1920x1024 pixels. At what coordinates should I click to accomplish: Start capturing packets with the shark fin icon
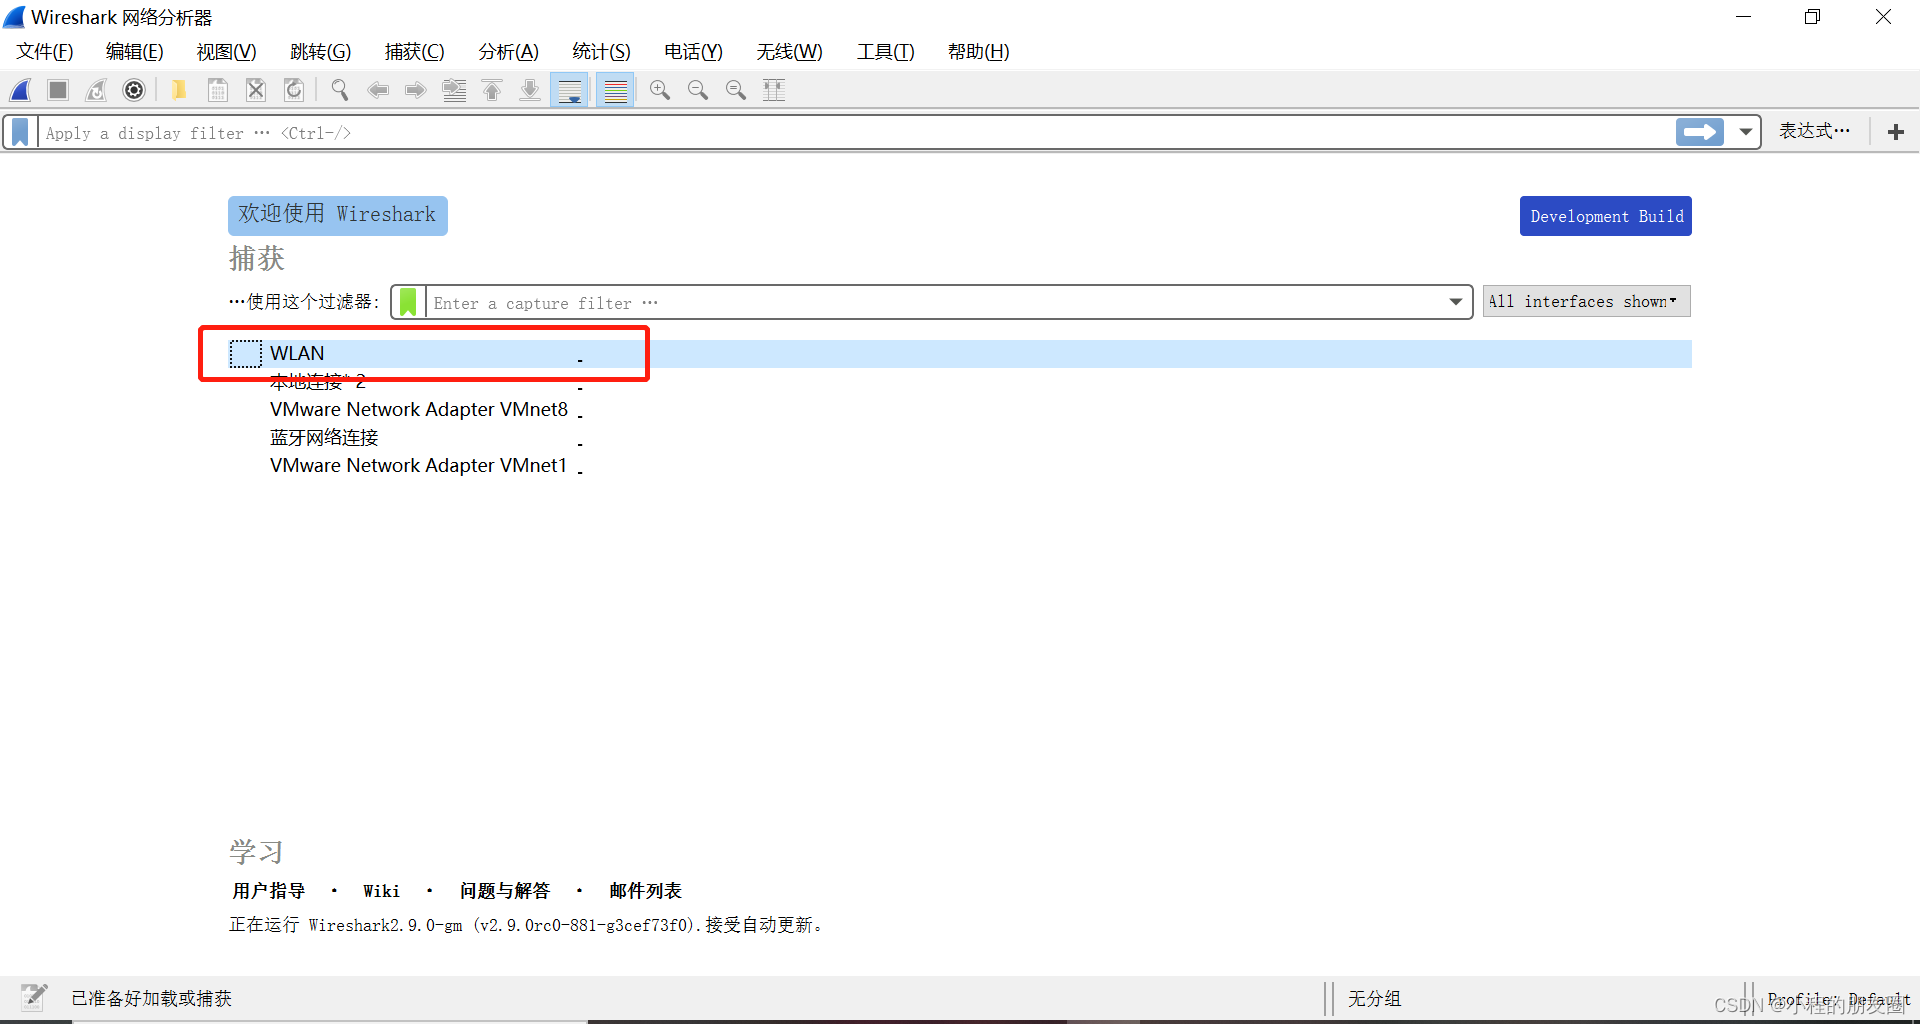[21, 90]
